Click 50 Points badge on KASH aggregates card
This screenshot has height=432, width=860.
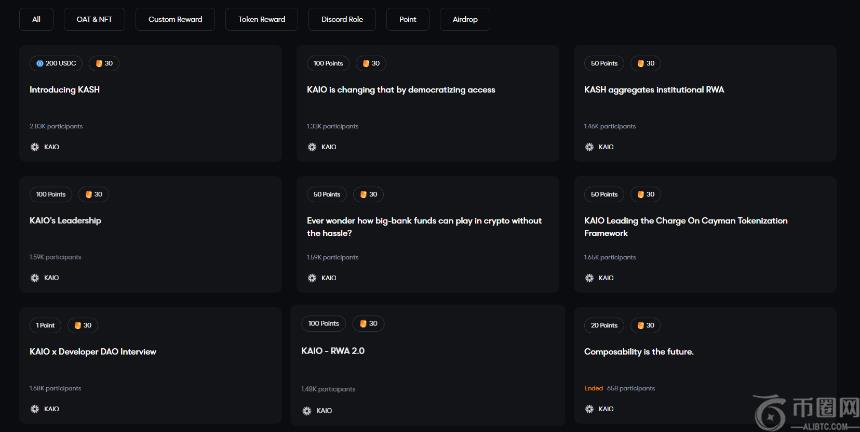click(x=604, y=64)
